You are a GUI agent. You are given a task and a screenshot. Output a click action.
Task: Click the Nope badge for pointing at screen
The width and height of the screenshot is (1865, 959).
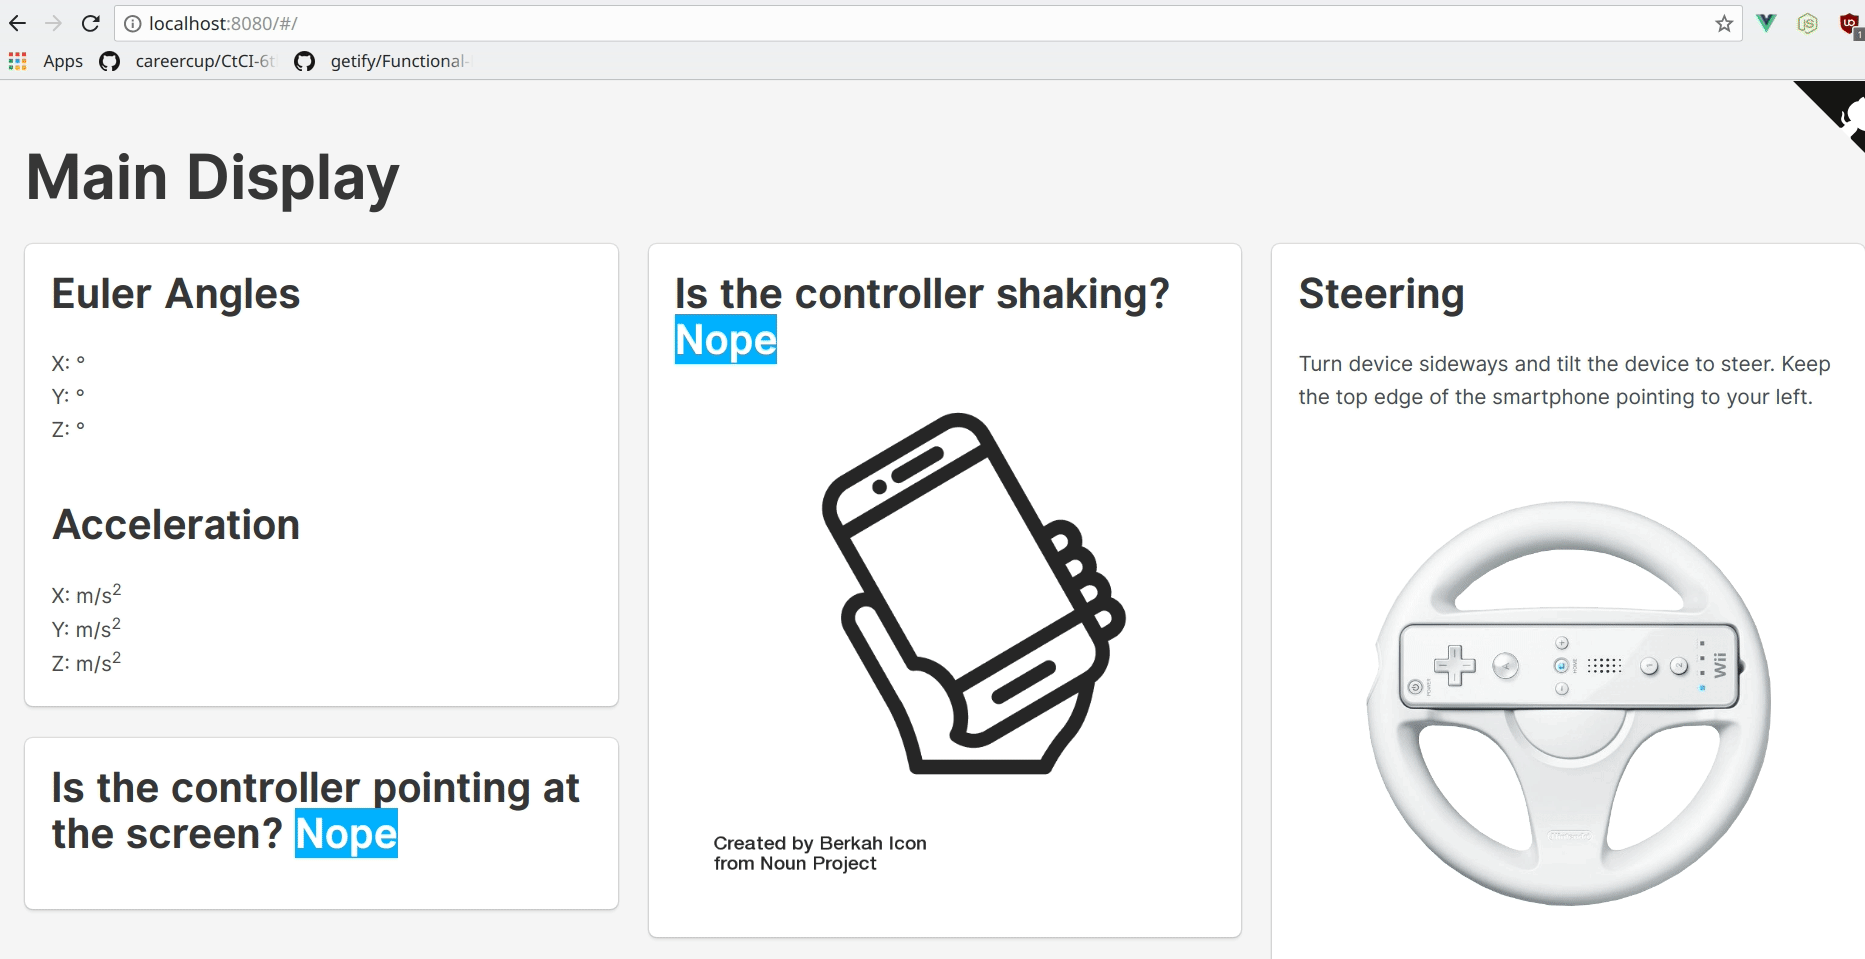[x=347, y=833]
